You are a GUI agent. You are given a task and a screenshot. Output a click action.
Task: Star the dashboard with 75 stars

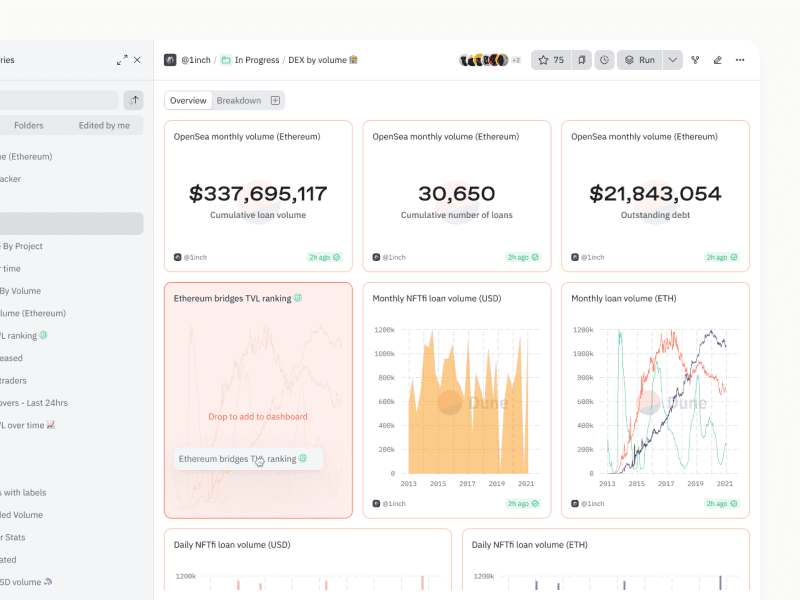pos(551,60)
